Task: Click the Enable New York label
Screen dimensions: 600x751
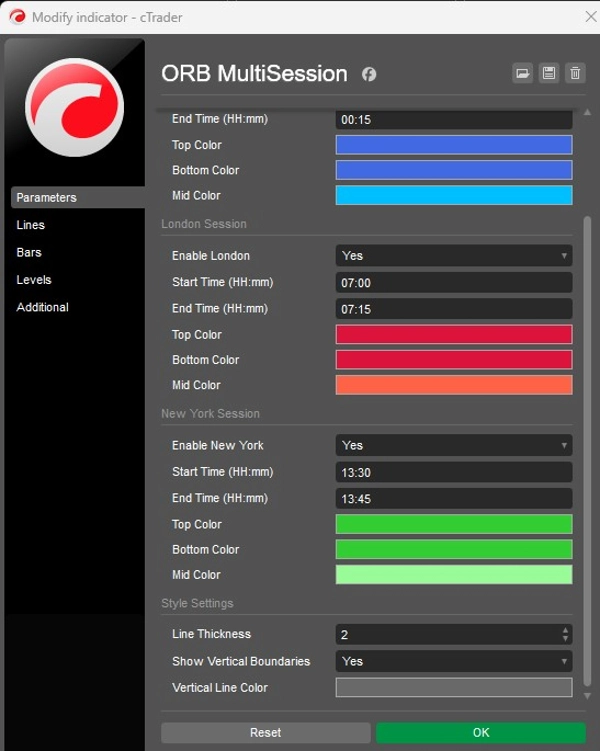Action: 218,445
